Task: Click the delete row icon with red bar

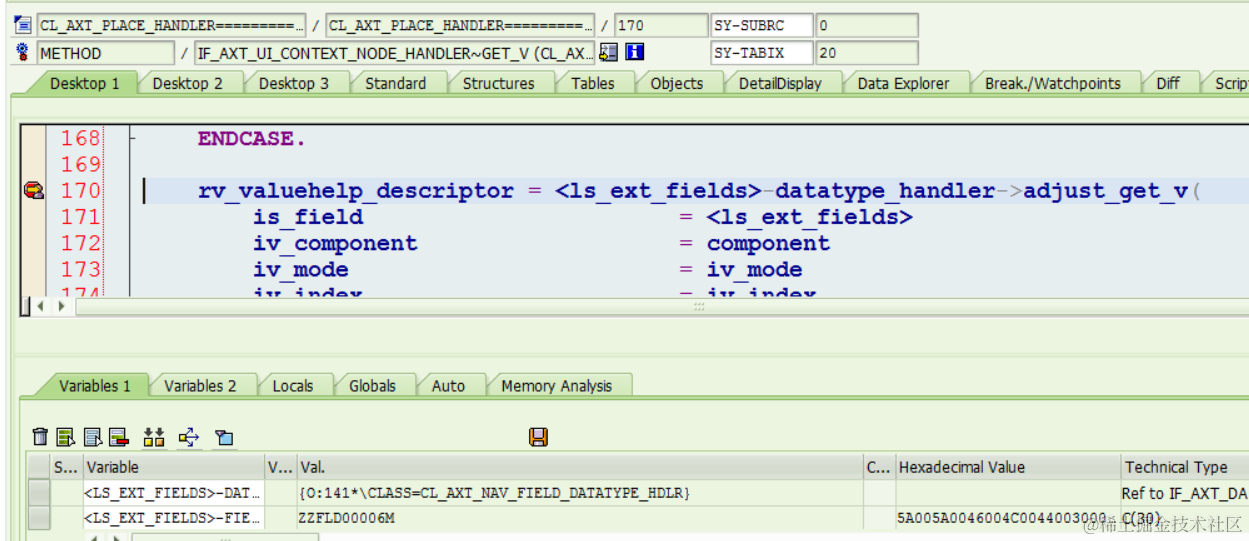Action: (x=119, y=436)
